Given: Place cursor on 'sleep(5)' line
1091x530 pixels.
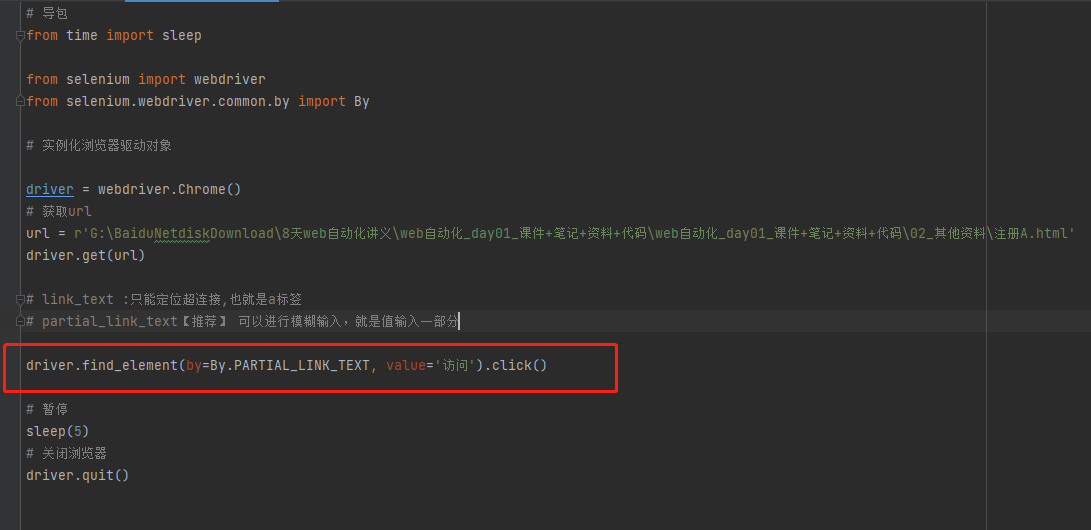Looking at the screenshot, I should (x=57, y=431).
